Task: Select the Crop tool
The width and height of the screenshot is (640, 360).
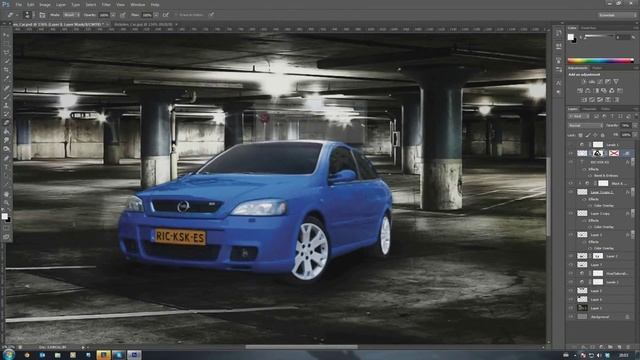Action: (6, 70)
